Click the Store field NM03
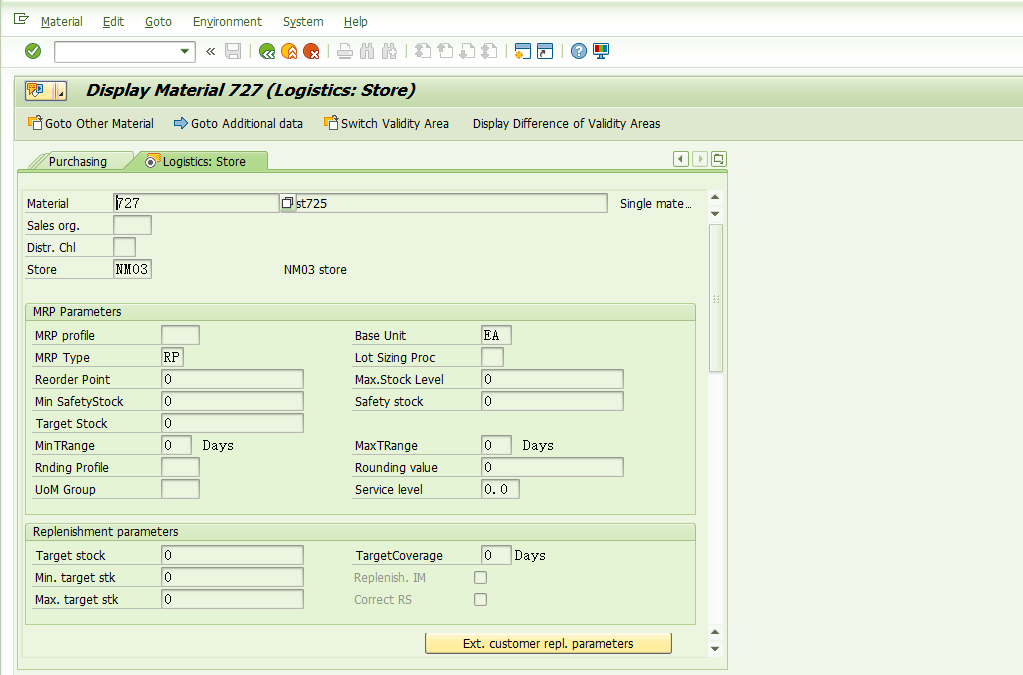 [132, 269]
